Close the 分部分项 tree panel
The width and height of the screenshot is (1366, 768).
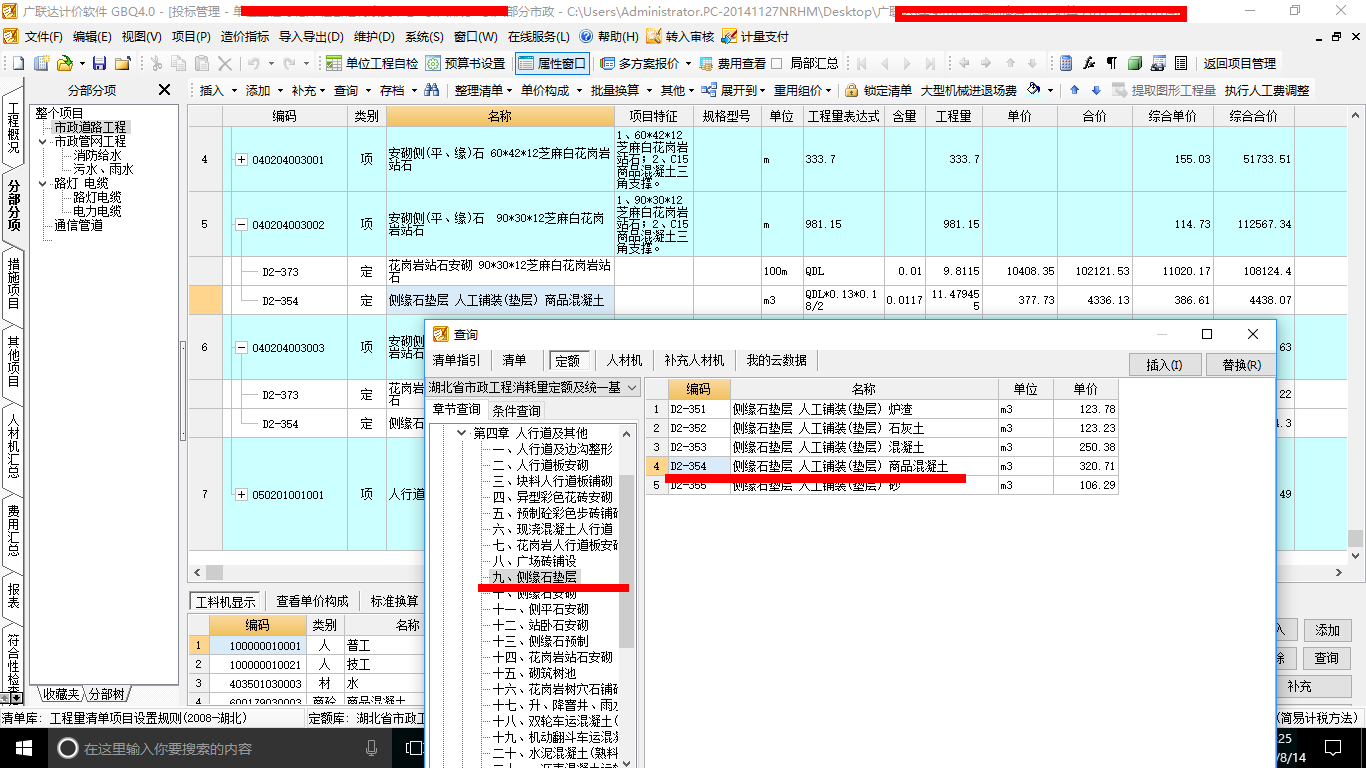click(165, 90)
